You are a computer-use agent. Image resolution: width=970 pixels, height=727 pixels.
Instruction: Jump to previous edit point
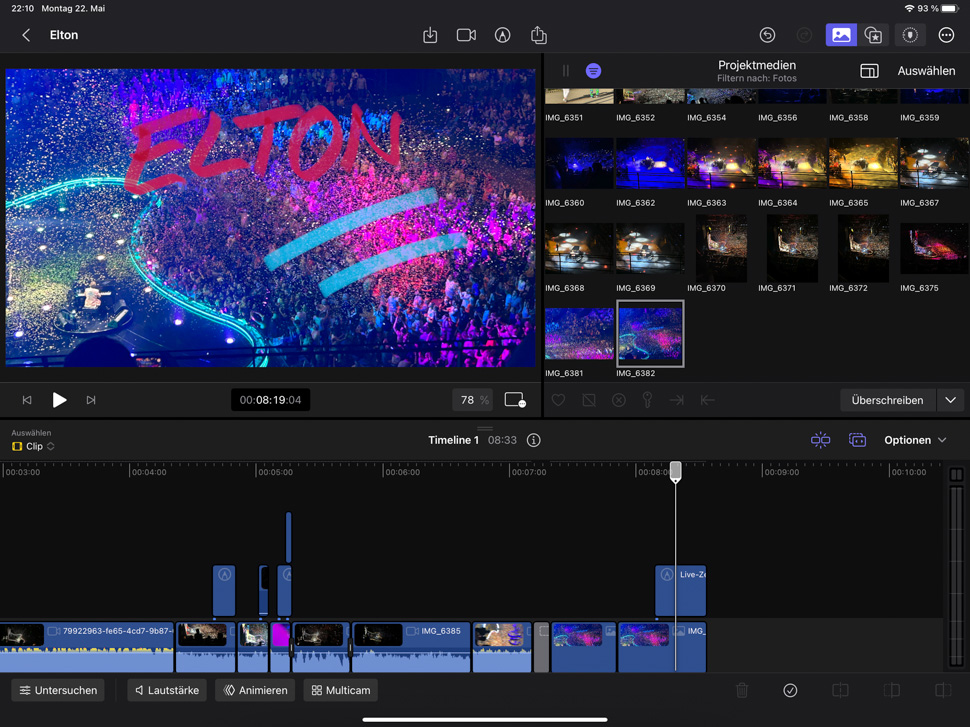point(27,400)
